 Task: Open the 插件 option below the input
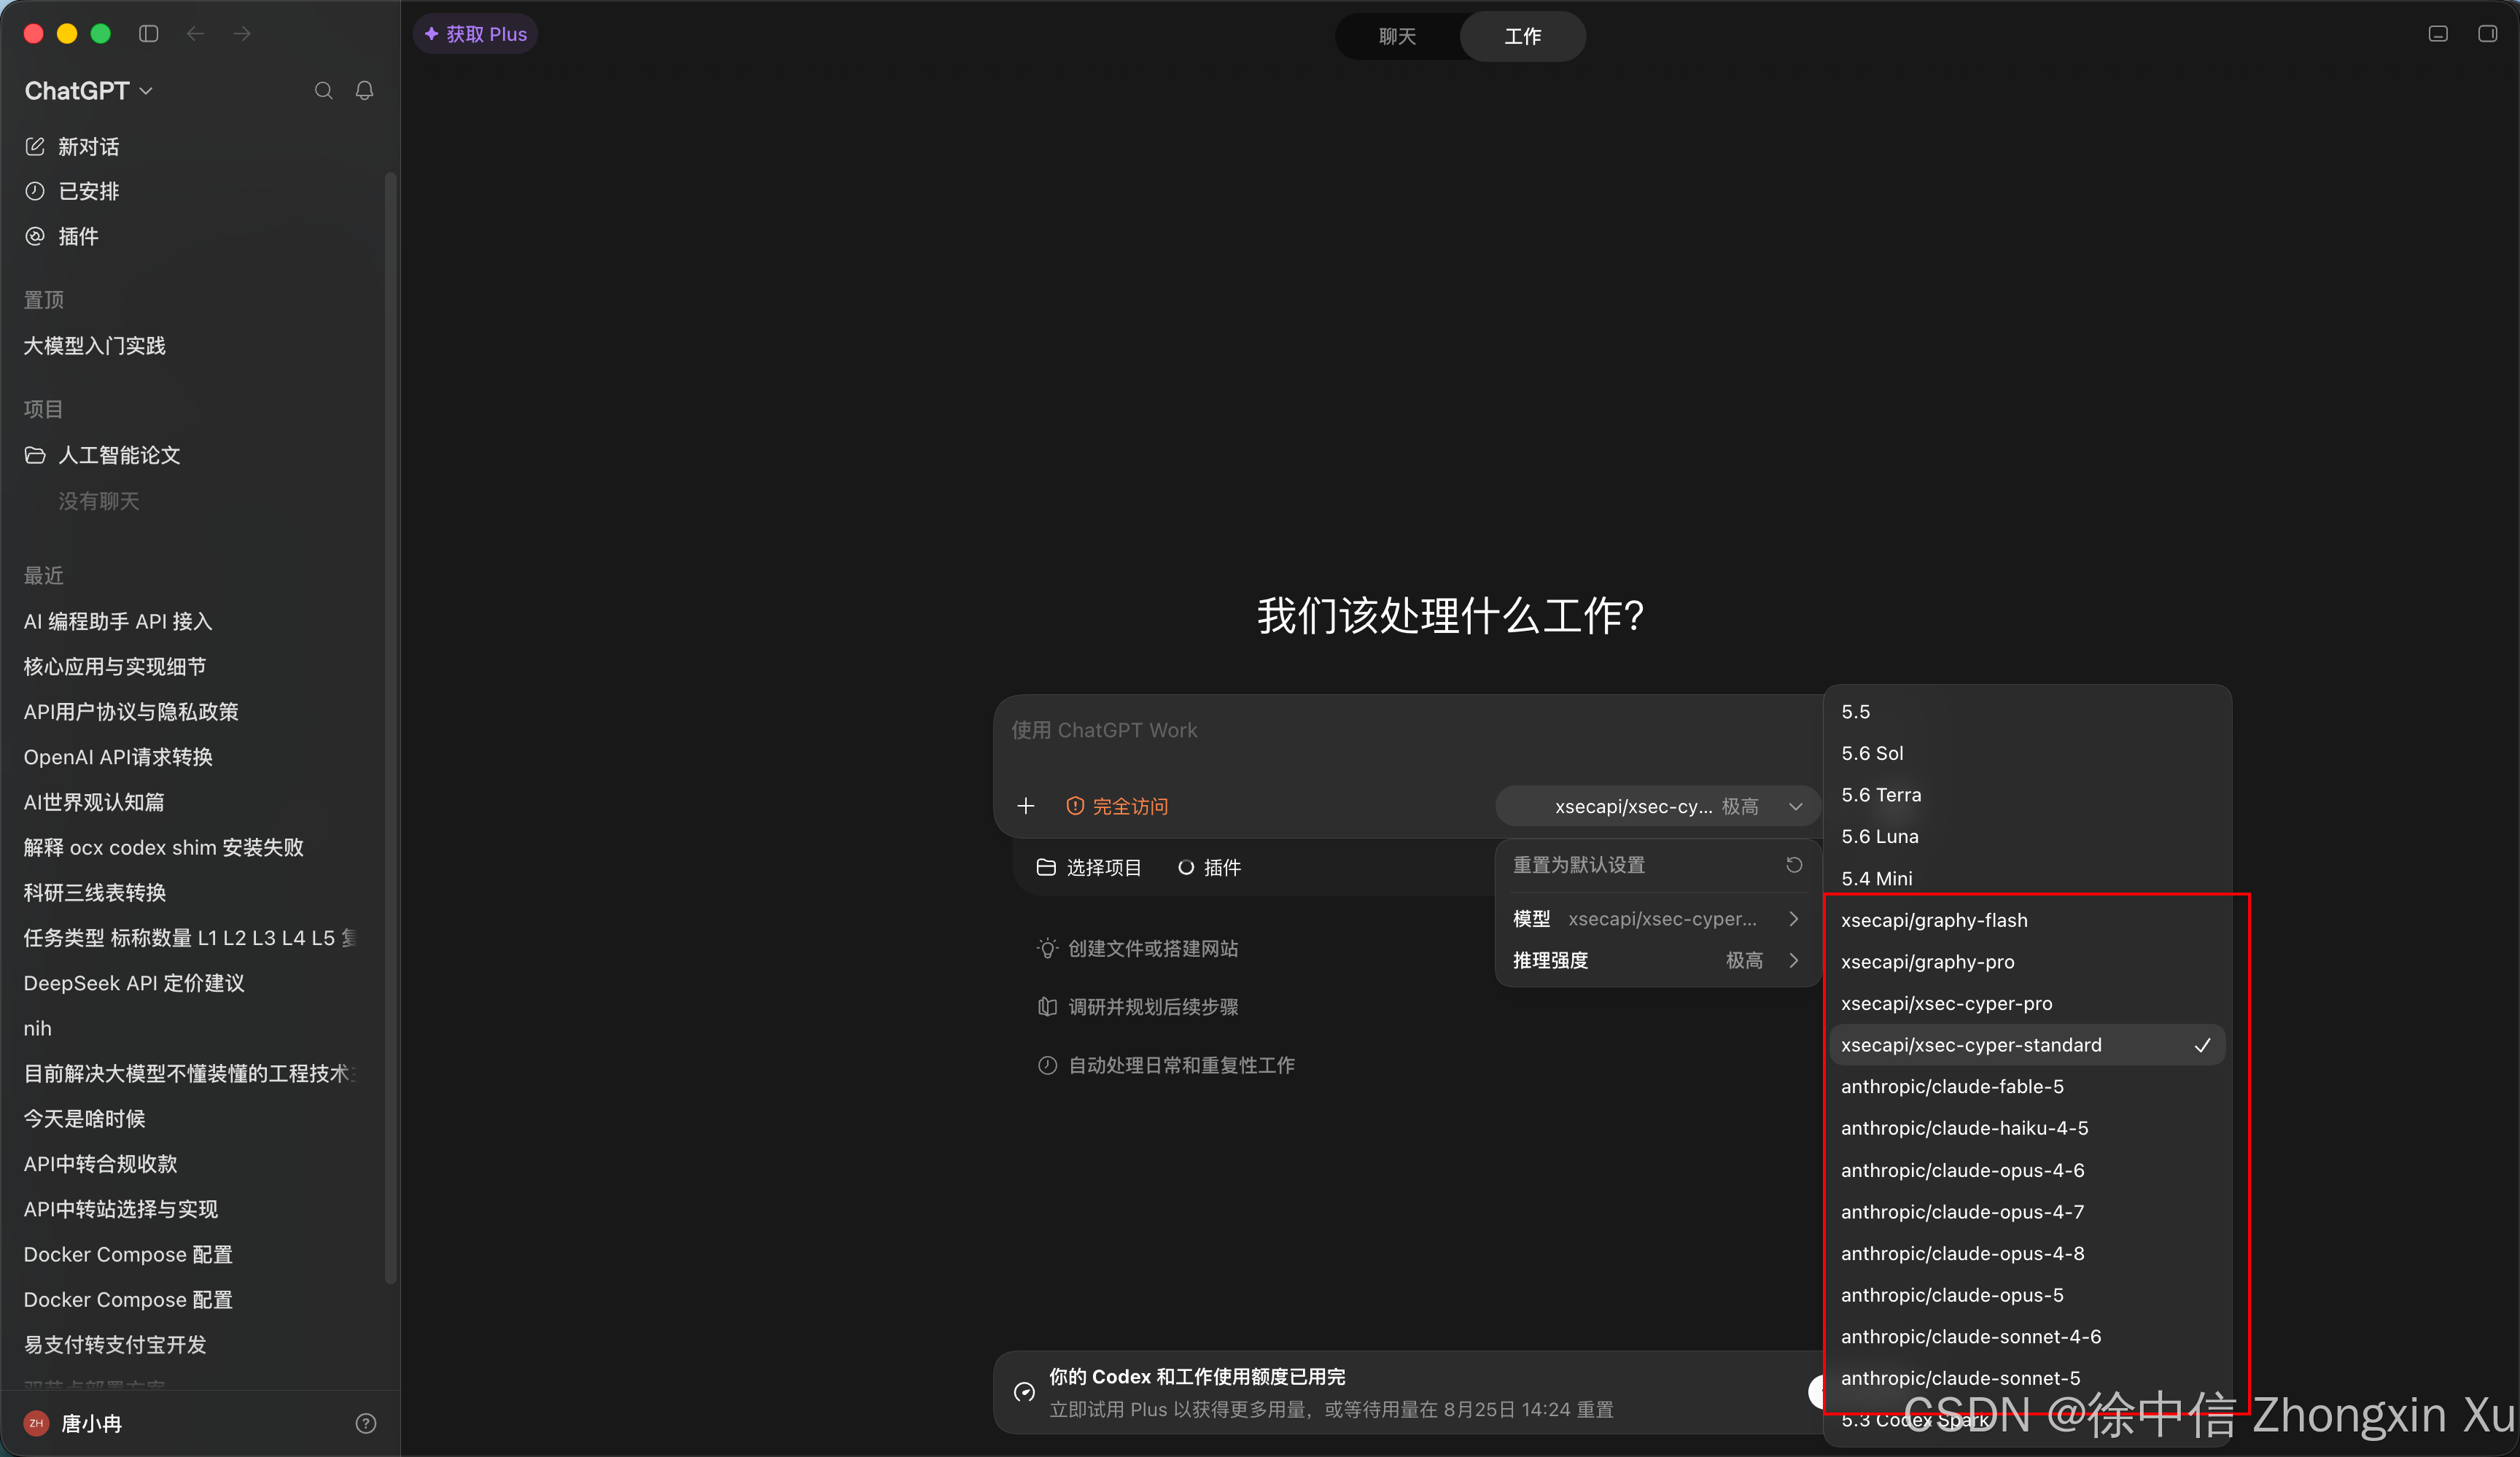[1209, 868]
